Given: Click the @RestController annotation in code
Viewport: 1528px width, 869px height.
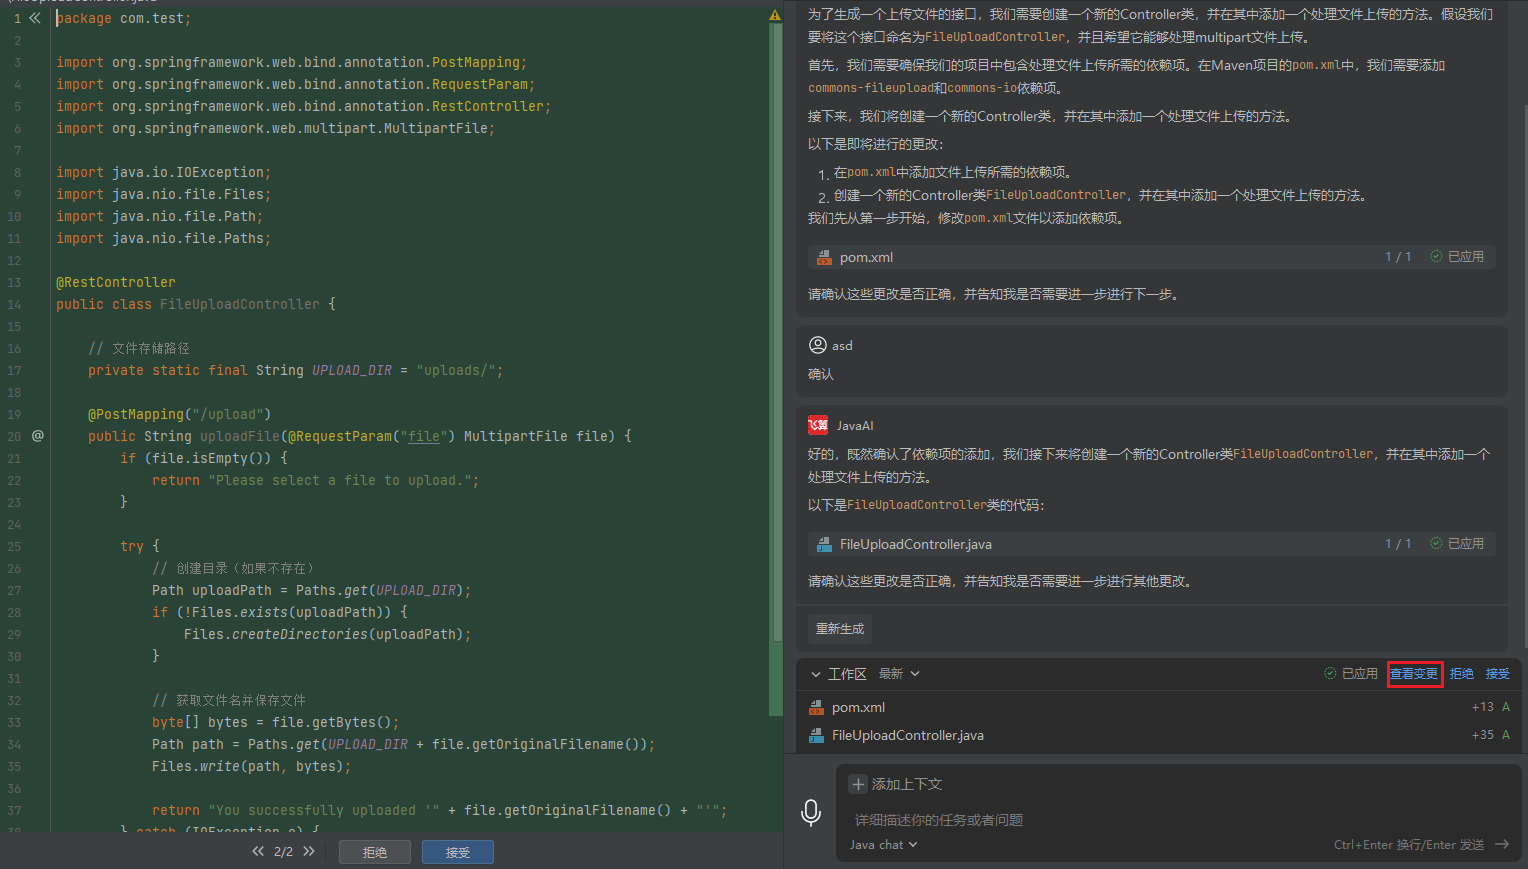Looking at the screenshot, I should click(116, 282).
